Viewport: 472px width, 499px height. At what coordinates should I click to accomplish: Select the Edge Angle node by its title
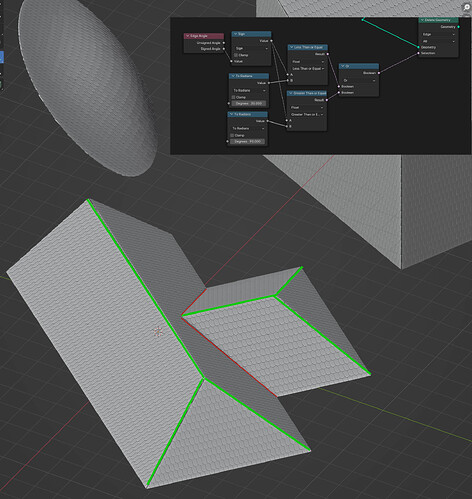[x=199, y=36]
